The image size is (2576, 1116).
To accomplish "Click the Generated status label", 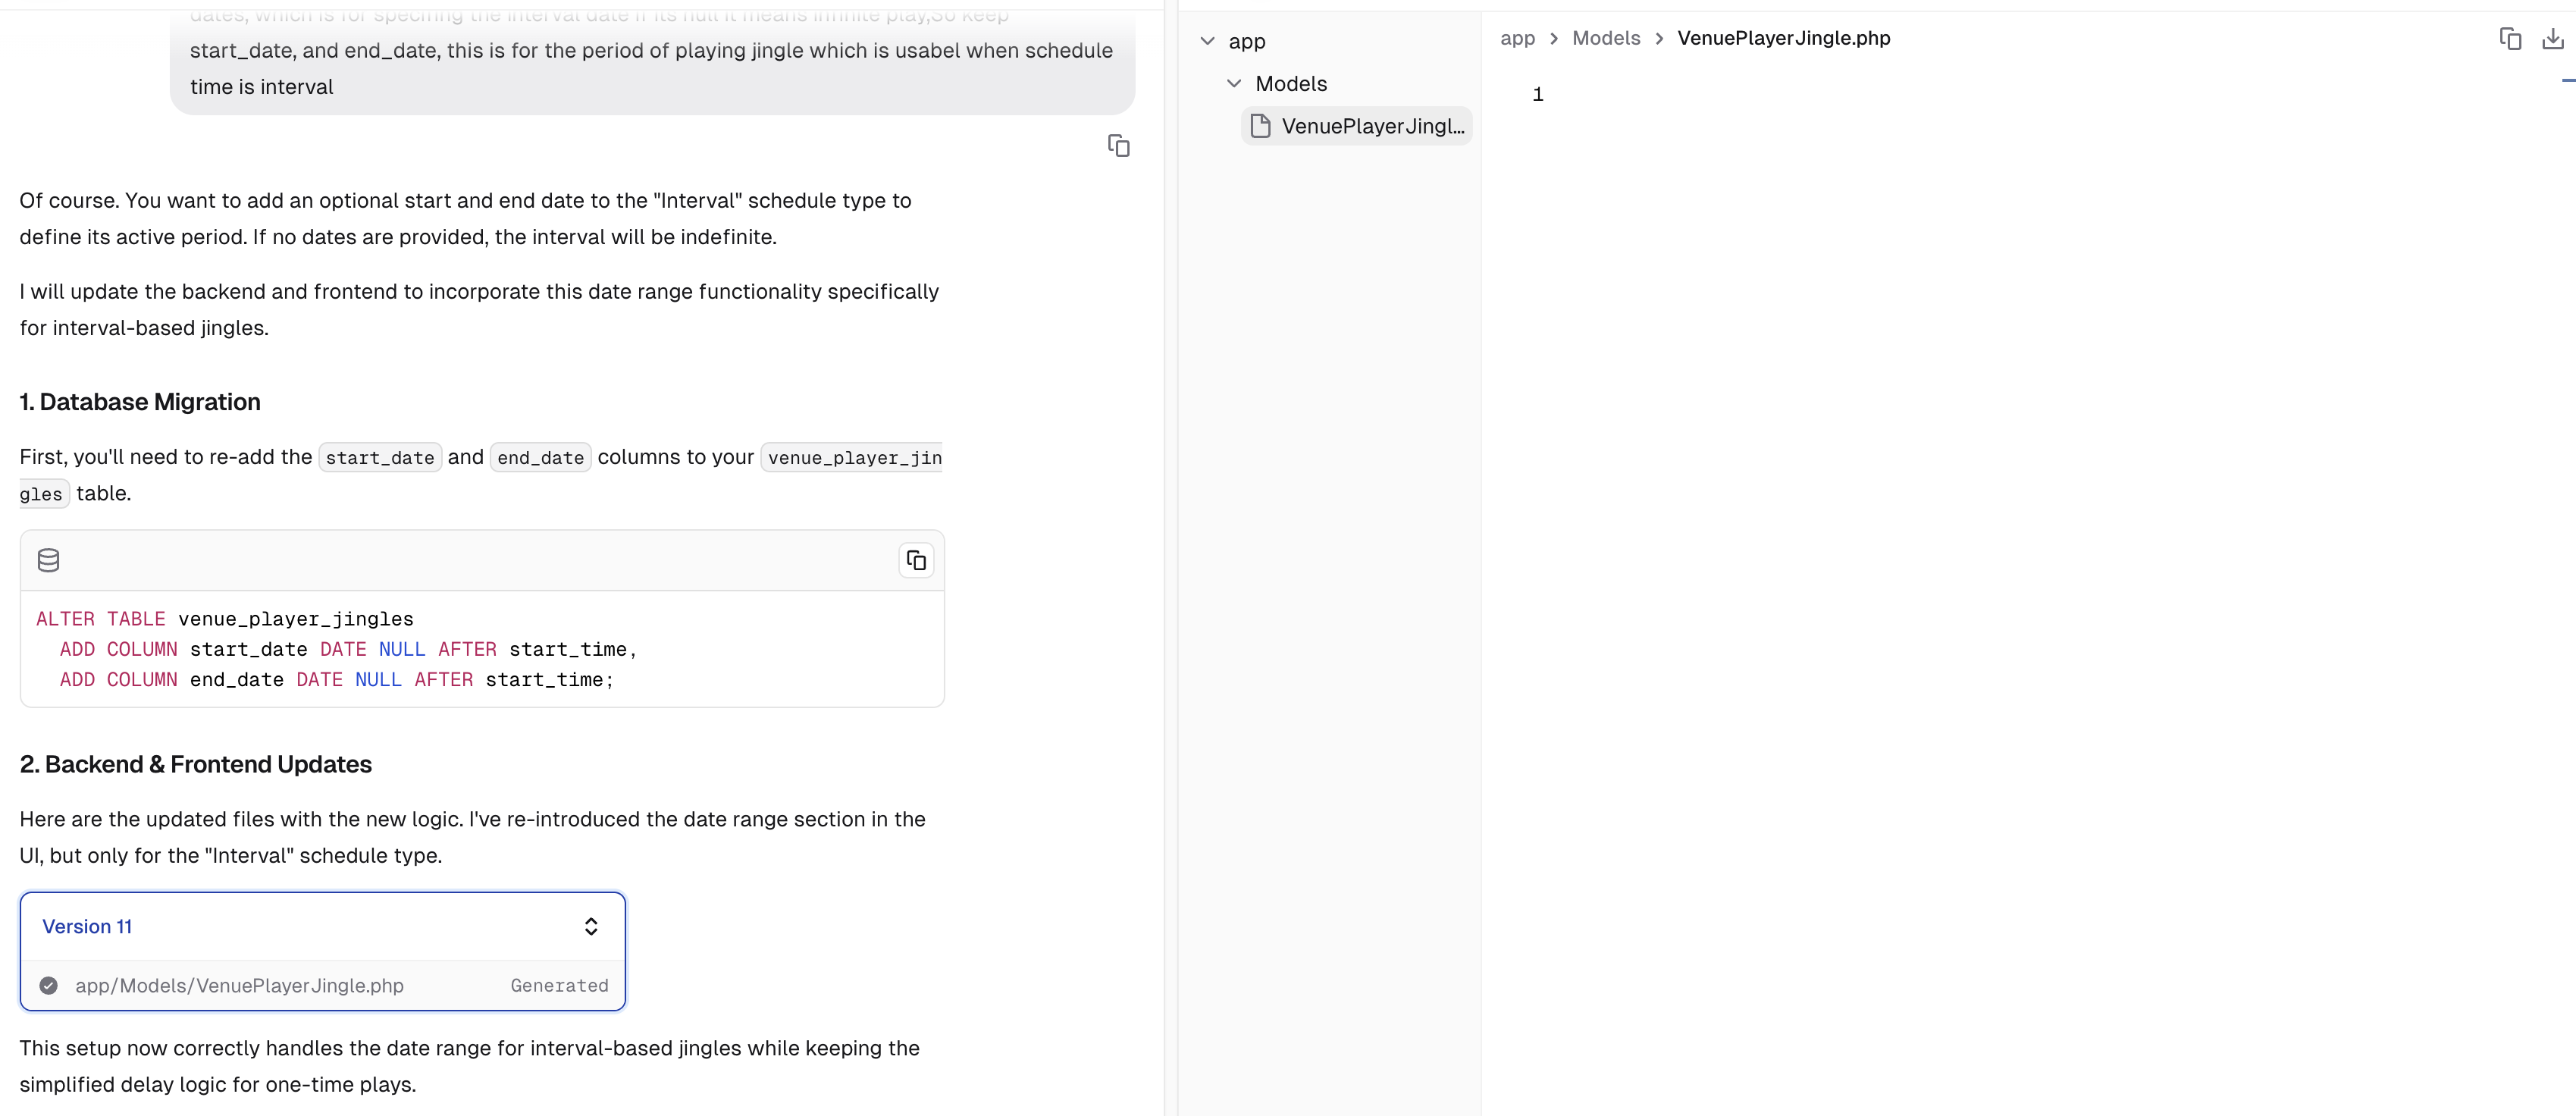I will [x=559, y=985].
